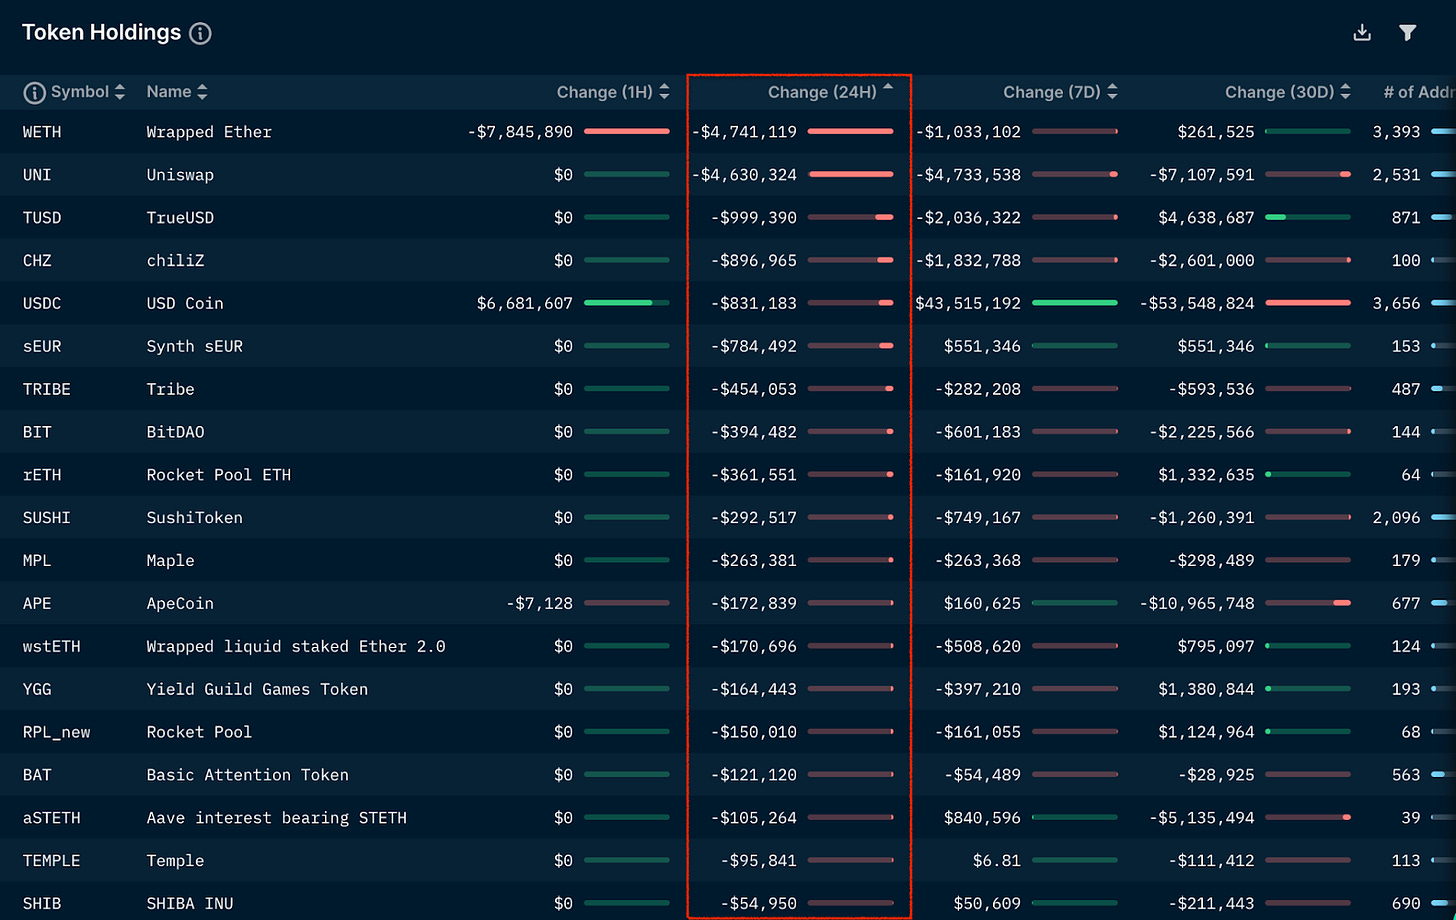
Task: Sort by Name column arrows
Action: point(202,92)
